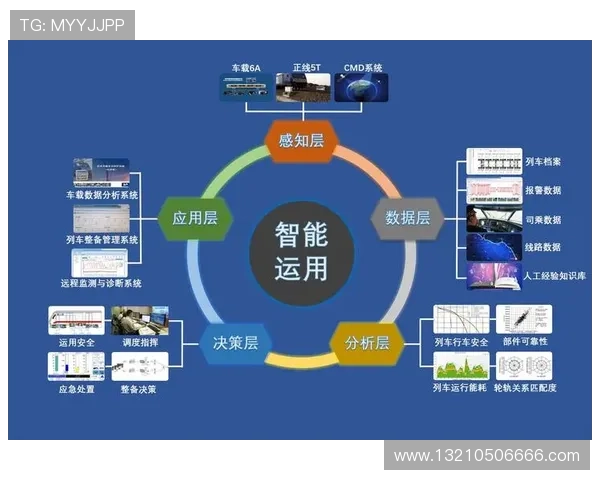This screenshot has height=480, width=600.
Task: Open the 列车运行能耗 green chart thumbnail
Action: click(x=461, y=366)
